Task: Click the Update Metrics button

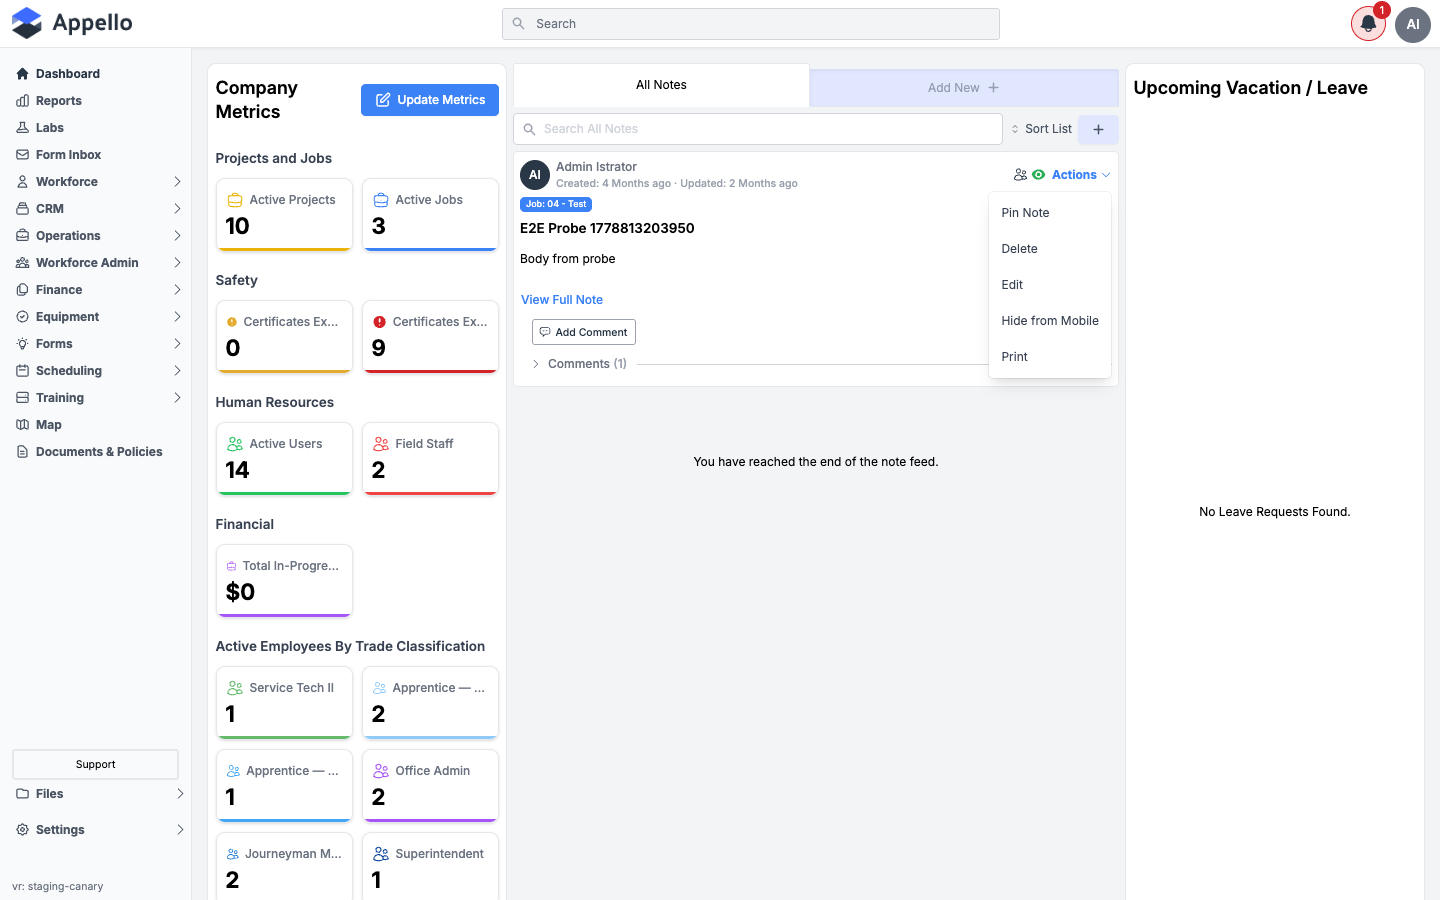Action: (430, 100)
